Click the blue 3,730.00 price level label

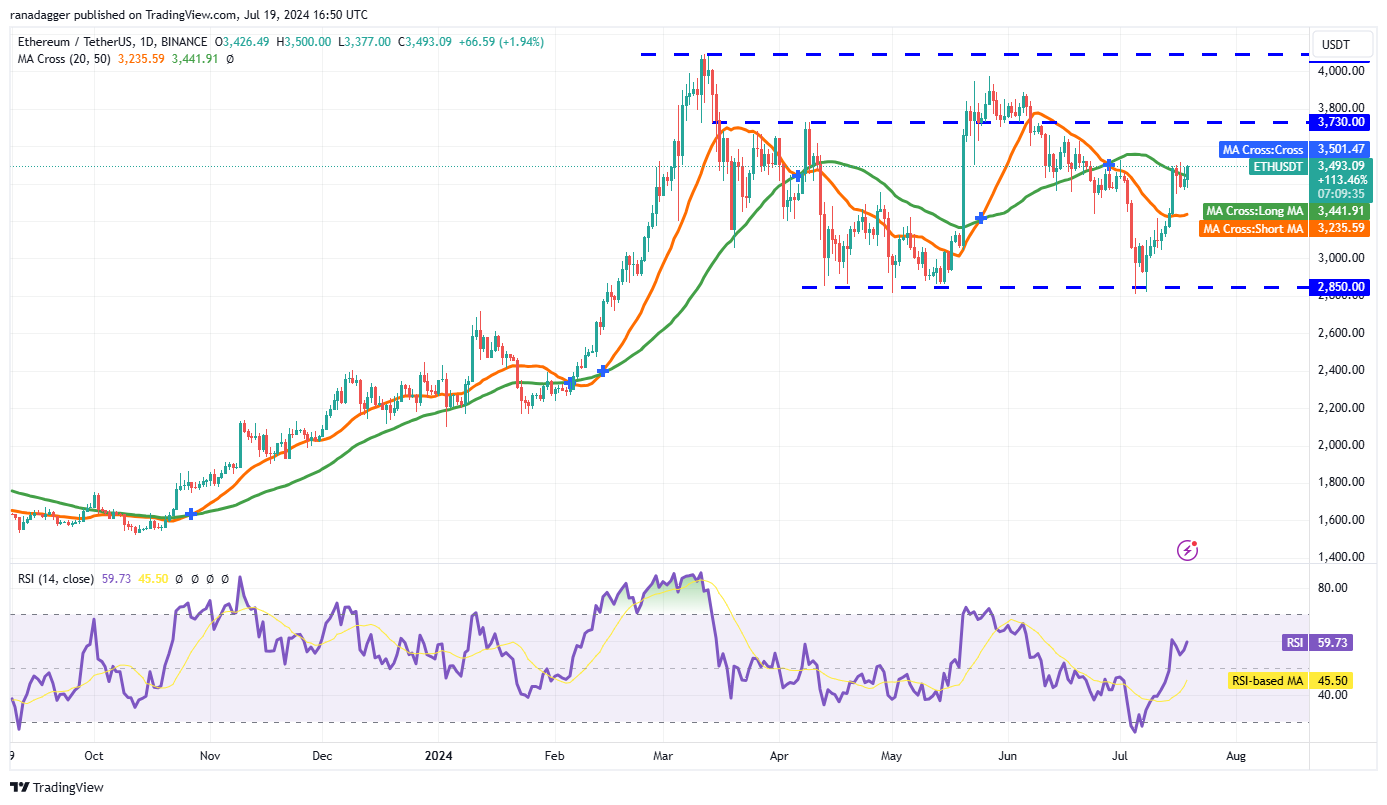click(x=1341, y=122)
